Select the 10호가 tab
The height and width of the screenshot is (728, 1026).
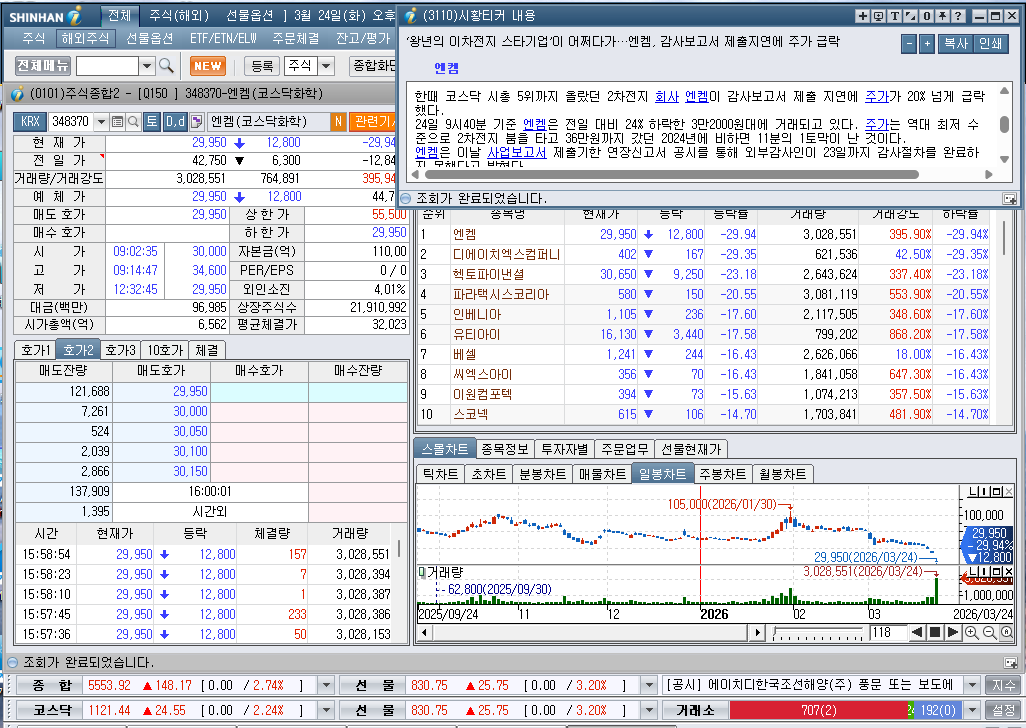coord(165,351)
